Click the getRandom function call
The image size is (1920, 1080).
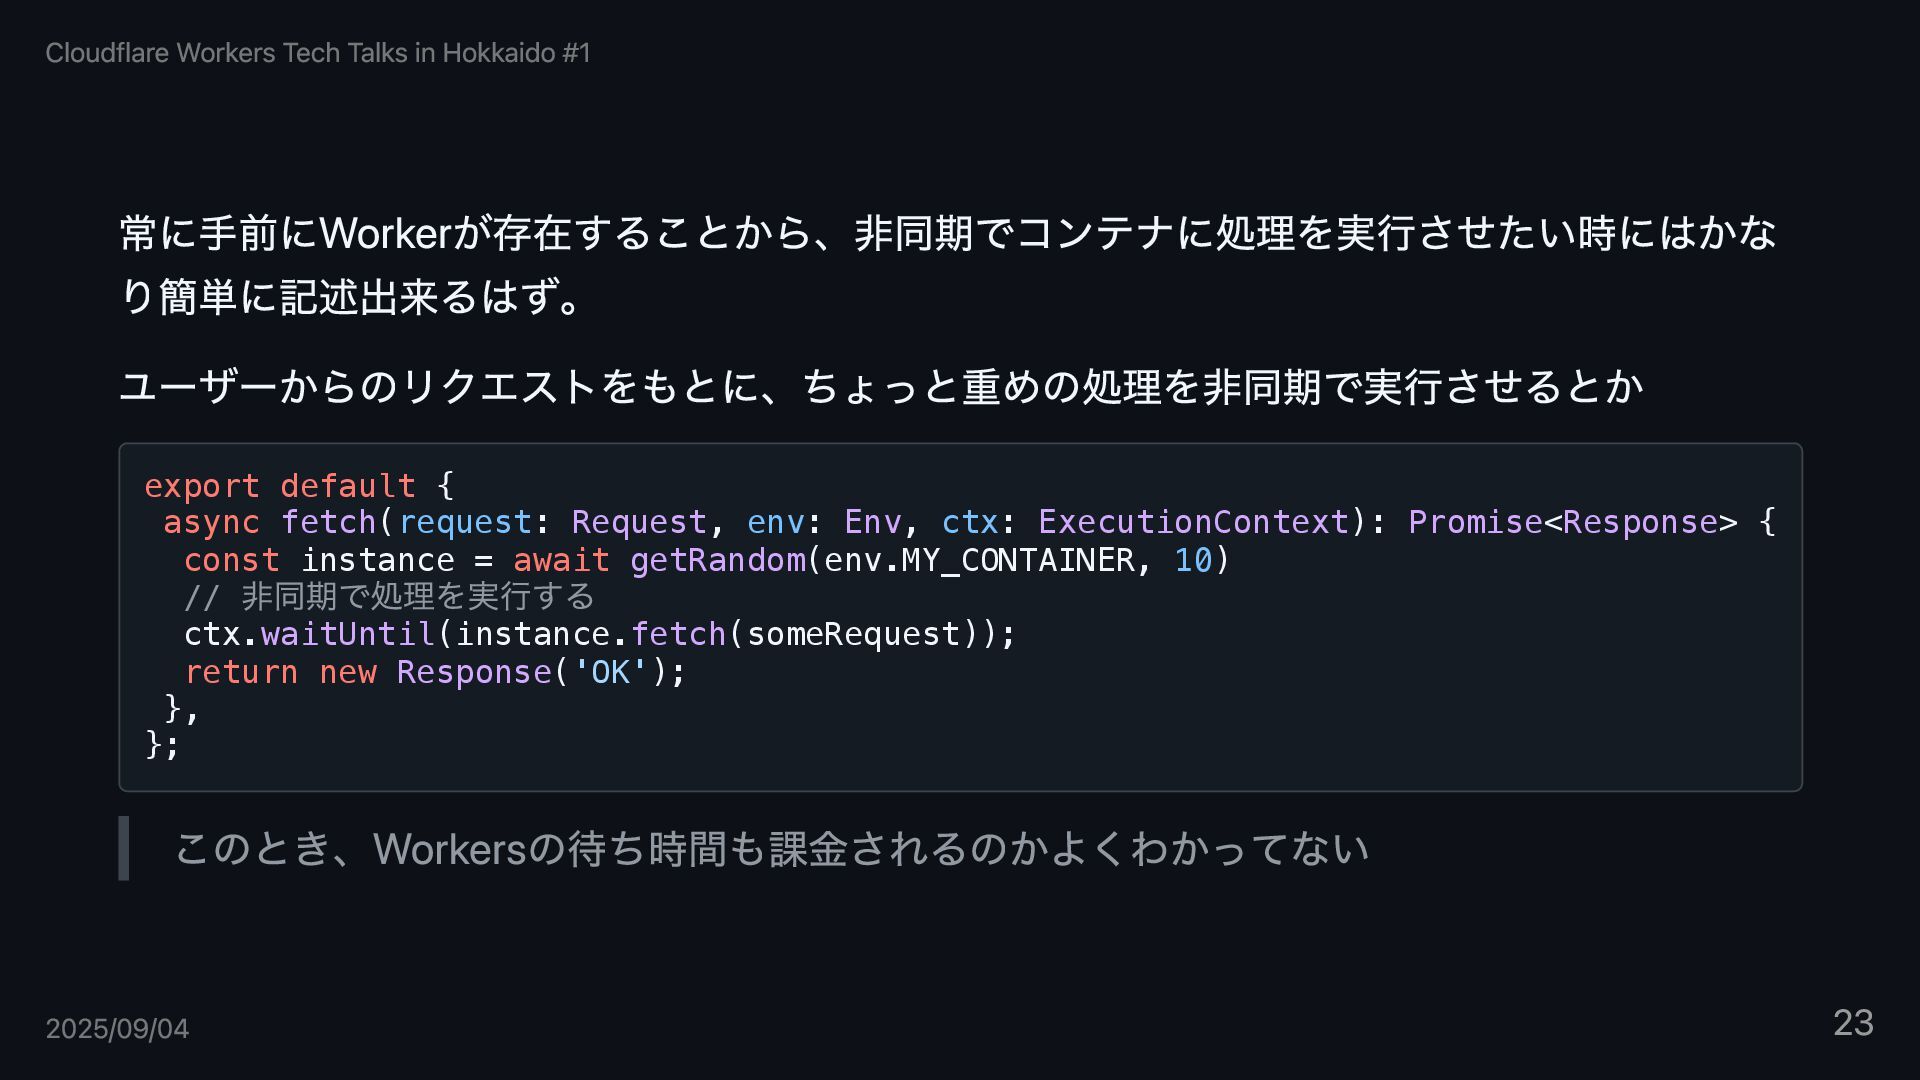click(x=718, y=560)
